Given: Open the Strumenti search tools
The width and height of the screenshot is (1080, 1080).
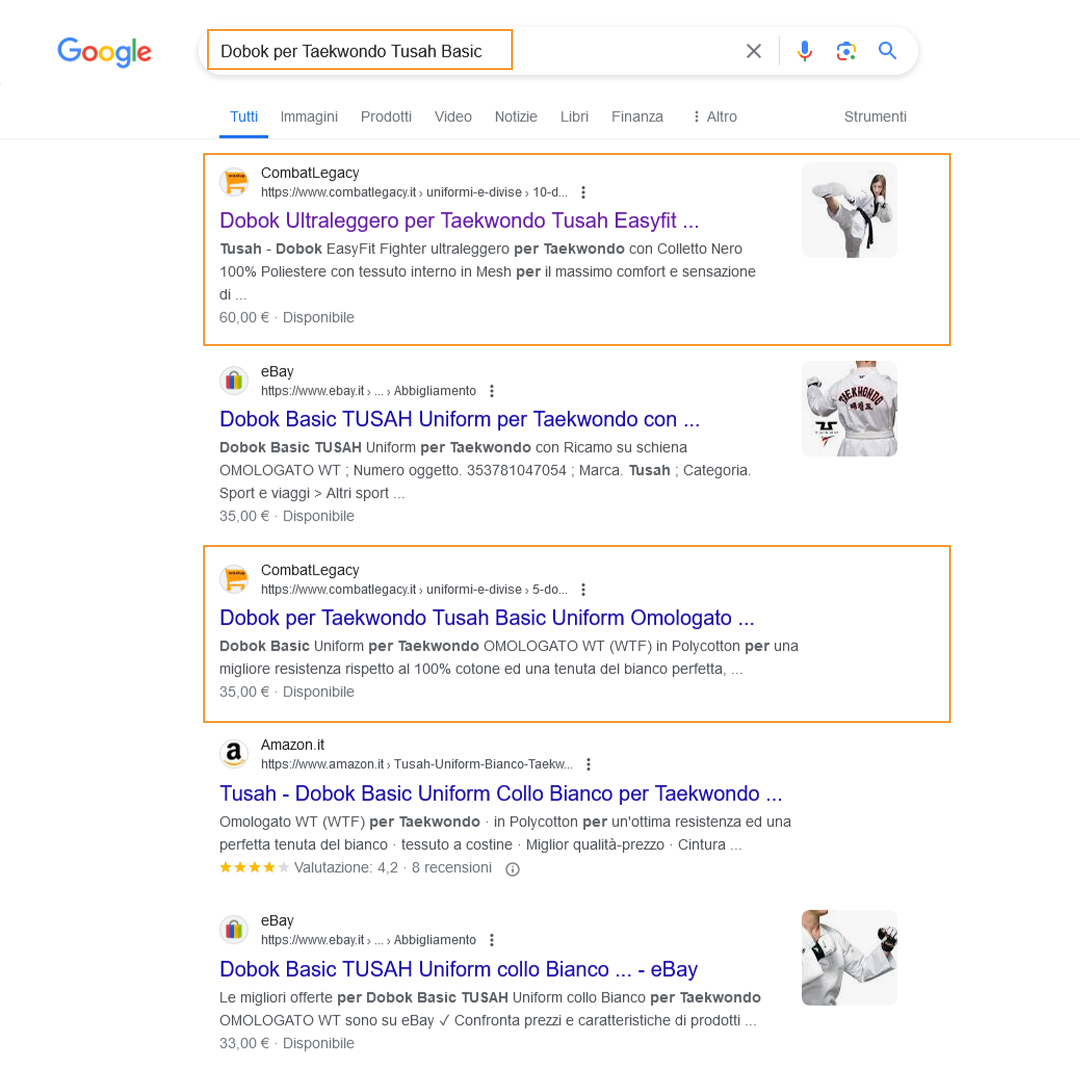Looking at the screenshot, I should [875, 117].
